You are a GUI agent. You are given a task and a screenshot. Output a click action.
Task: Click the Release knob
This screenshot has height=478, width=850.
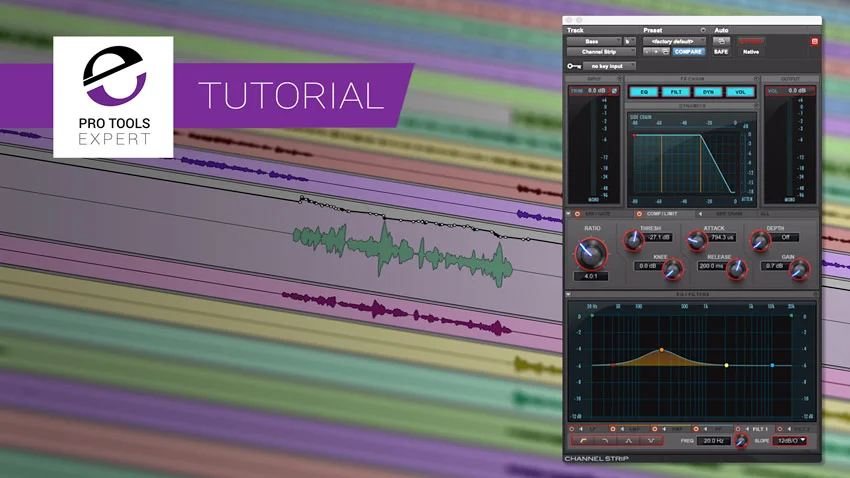[x=736, y=269]
